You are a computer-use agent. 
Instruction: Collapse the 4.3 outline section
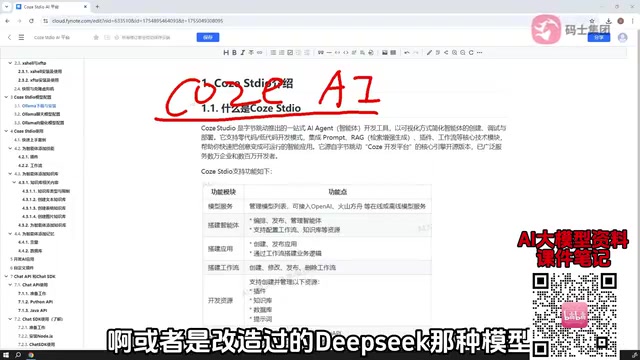click(x=10, y=174)
